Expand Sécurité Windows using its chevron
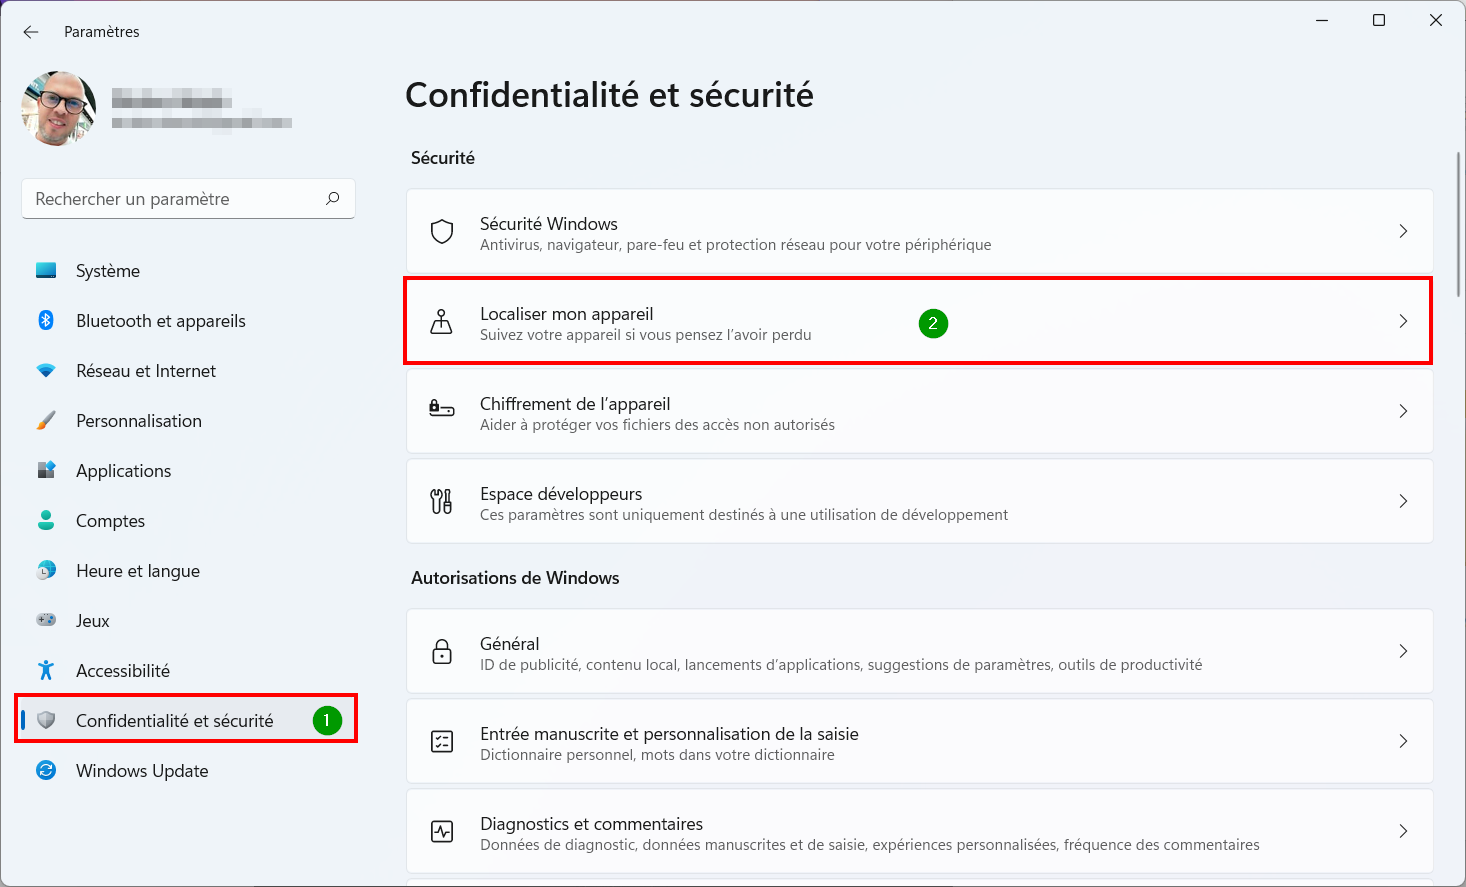 [1403, 231]
